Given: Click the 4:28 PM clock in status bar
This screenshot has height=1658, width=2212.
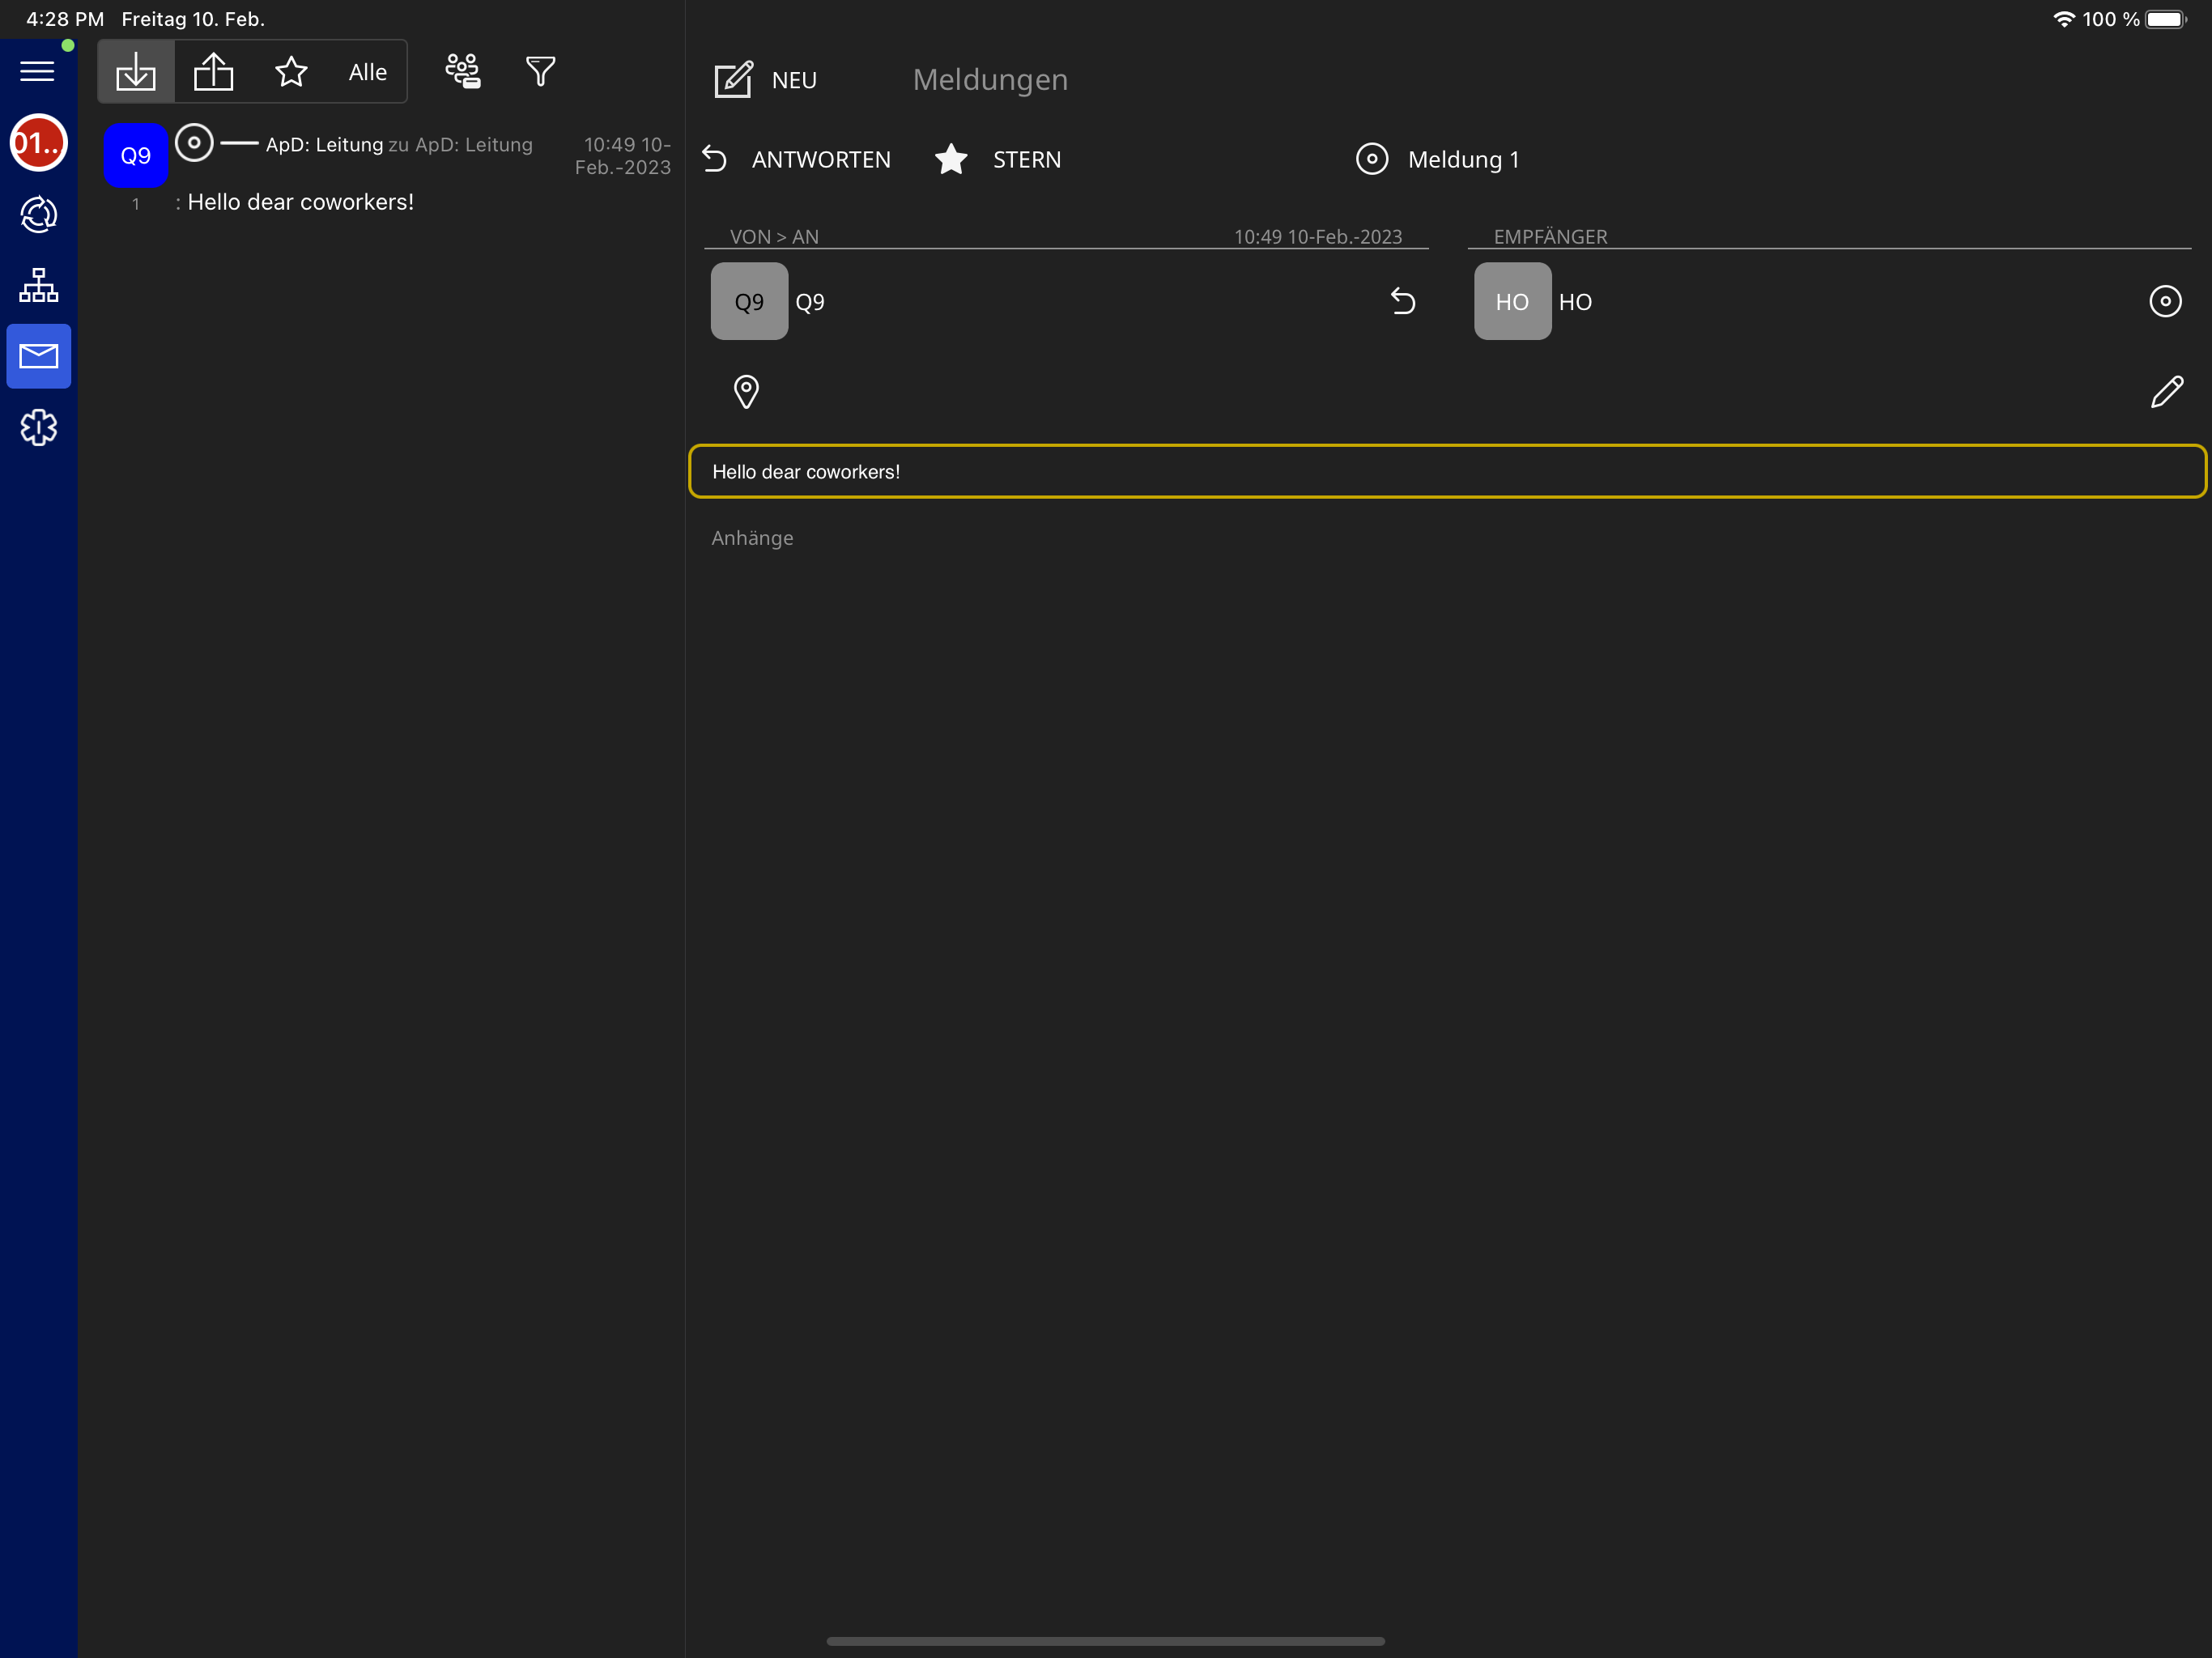Looking at the screenshot, I should click(65, 19).
